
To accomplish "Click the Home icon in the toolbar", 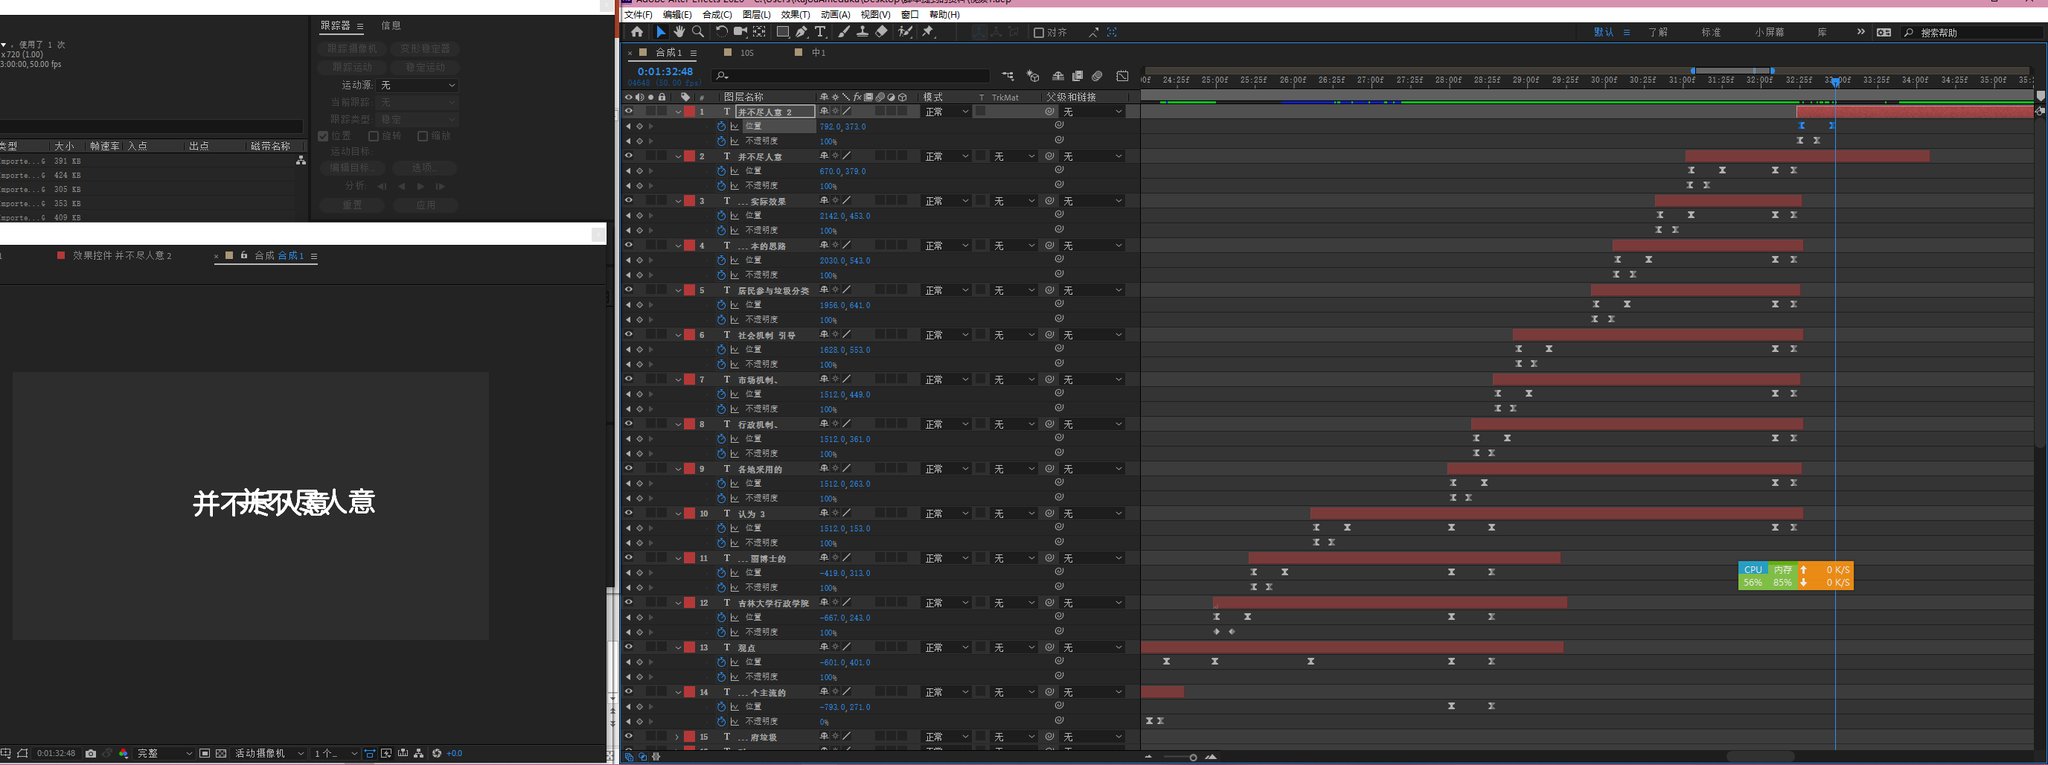I will pyautogui.click(x=637, y=32).
